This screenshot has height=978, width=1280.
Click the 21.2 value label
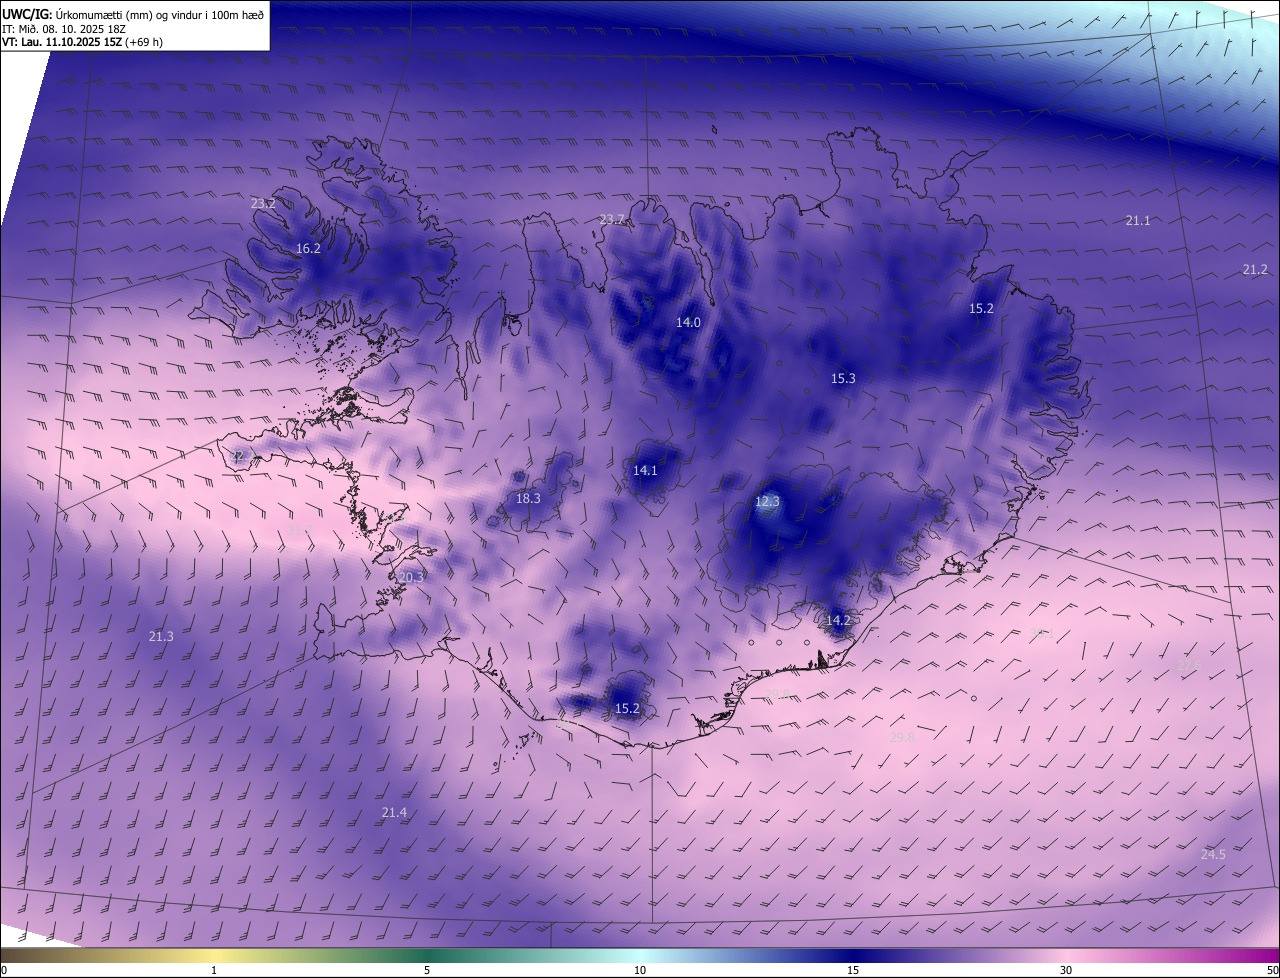[1255, 269]
